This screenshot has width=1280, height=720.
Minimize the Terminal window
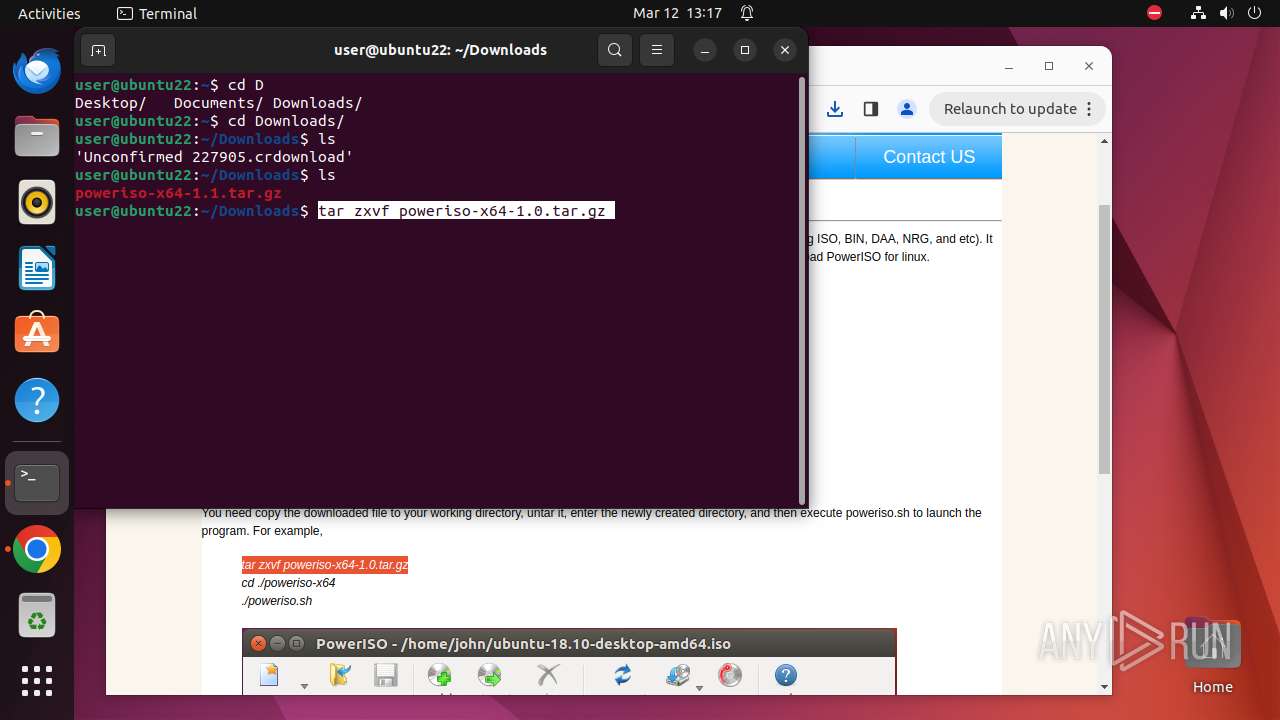click(x=705, y=50)
